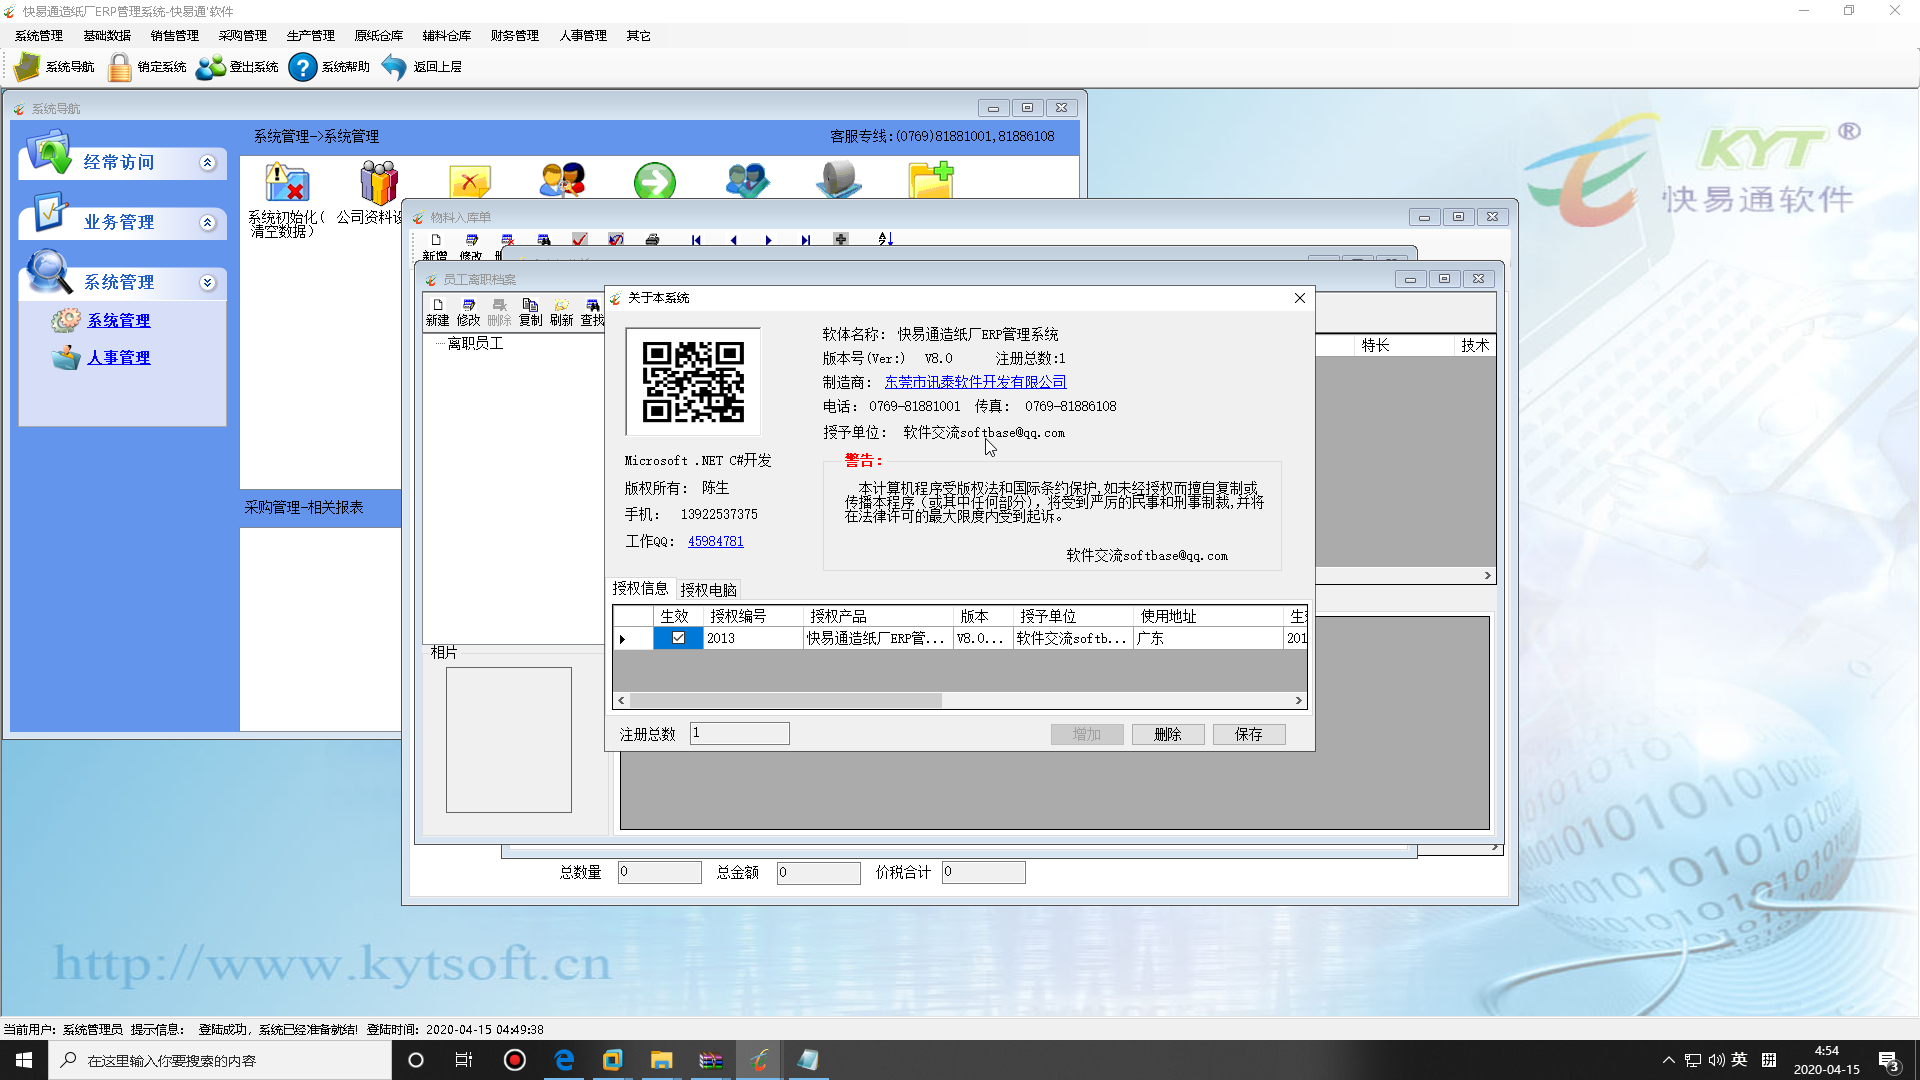Select the 离职员工 tree node
The width and height of the screenshot is (1920, 1080).
[x=476, y=344]
